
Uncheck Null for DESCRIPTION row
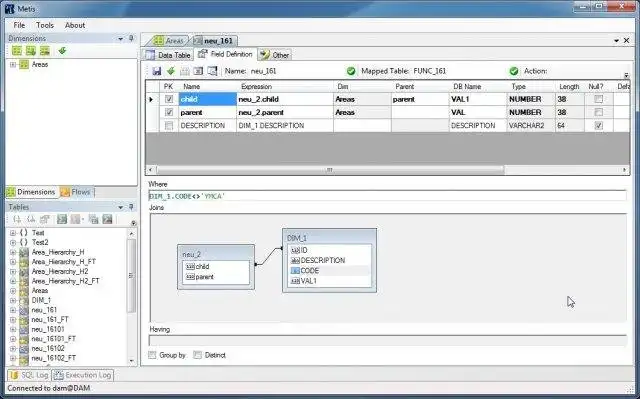tap(598, 126)
